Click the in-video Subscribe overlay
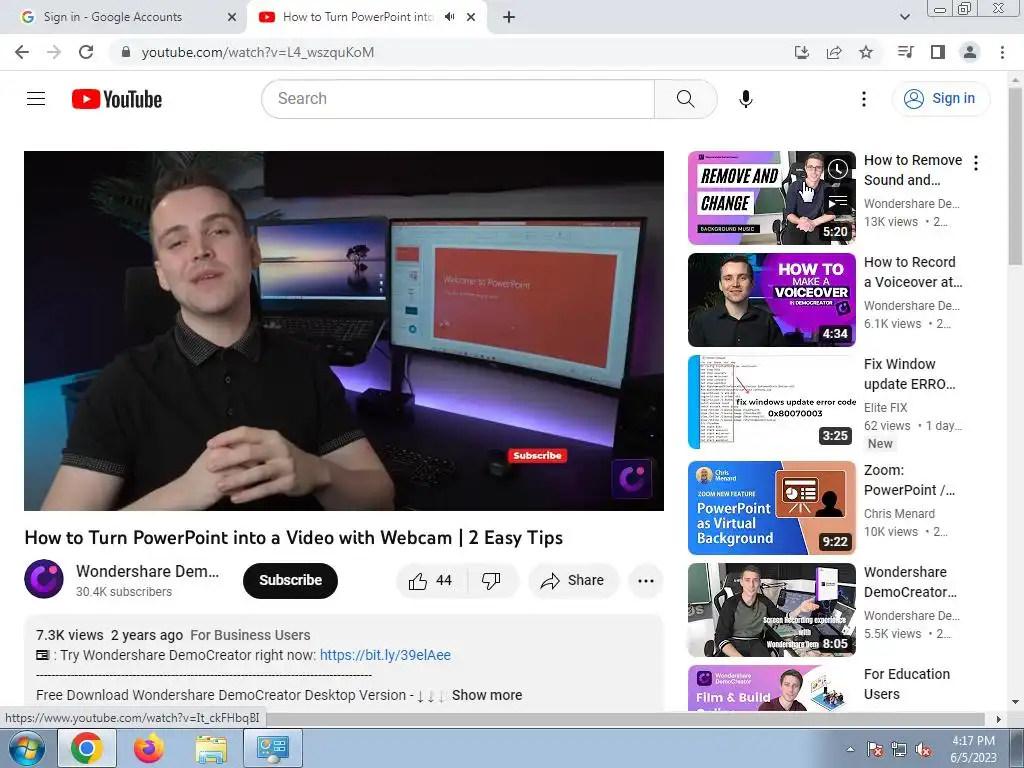 537,455
